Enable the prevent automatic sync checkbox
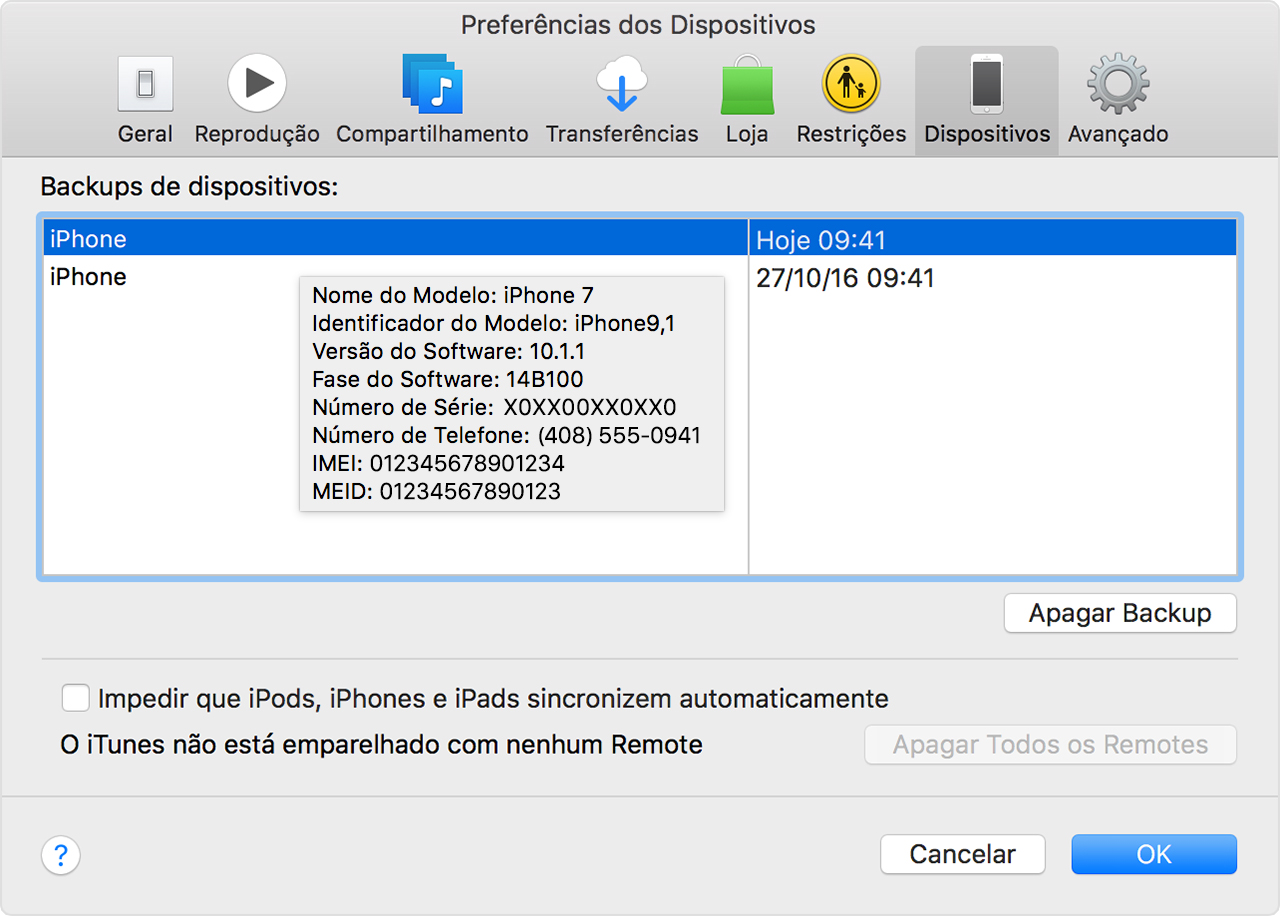 75,698
